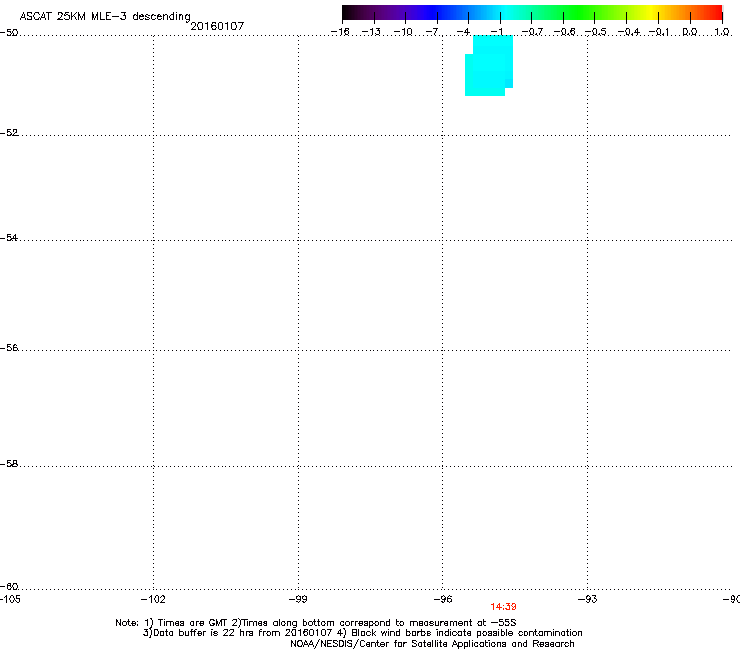This screenshot has width=740, height=650.
Task: Click the -16 value on the color scale
Action: (x=340, y=32)
